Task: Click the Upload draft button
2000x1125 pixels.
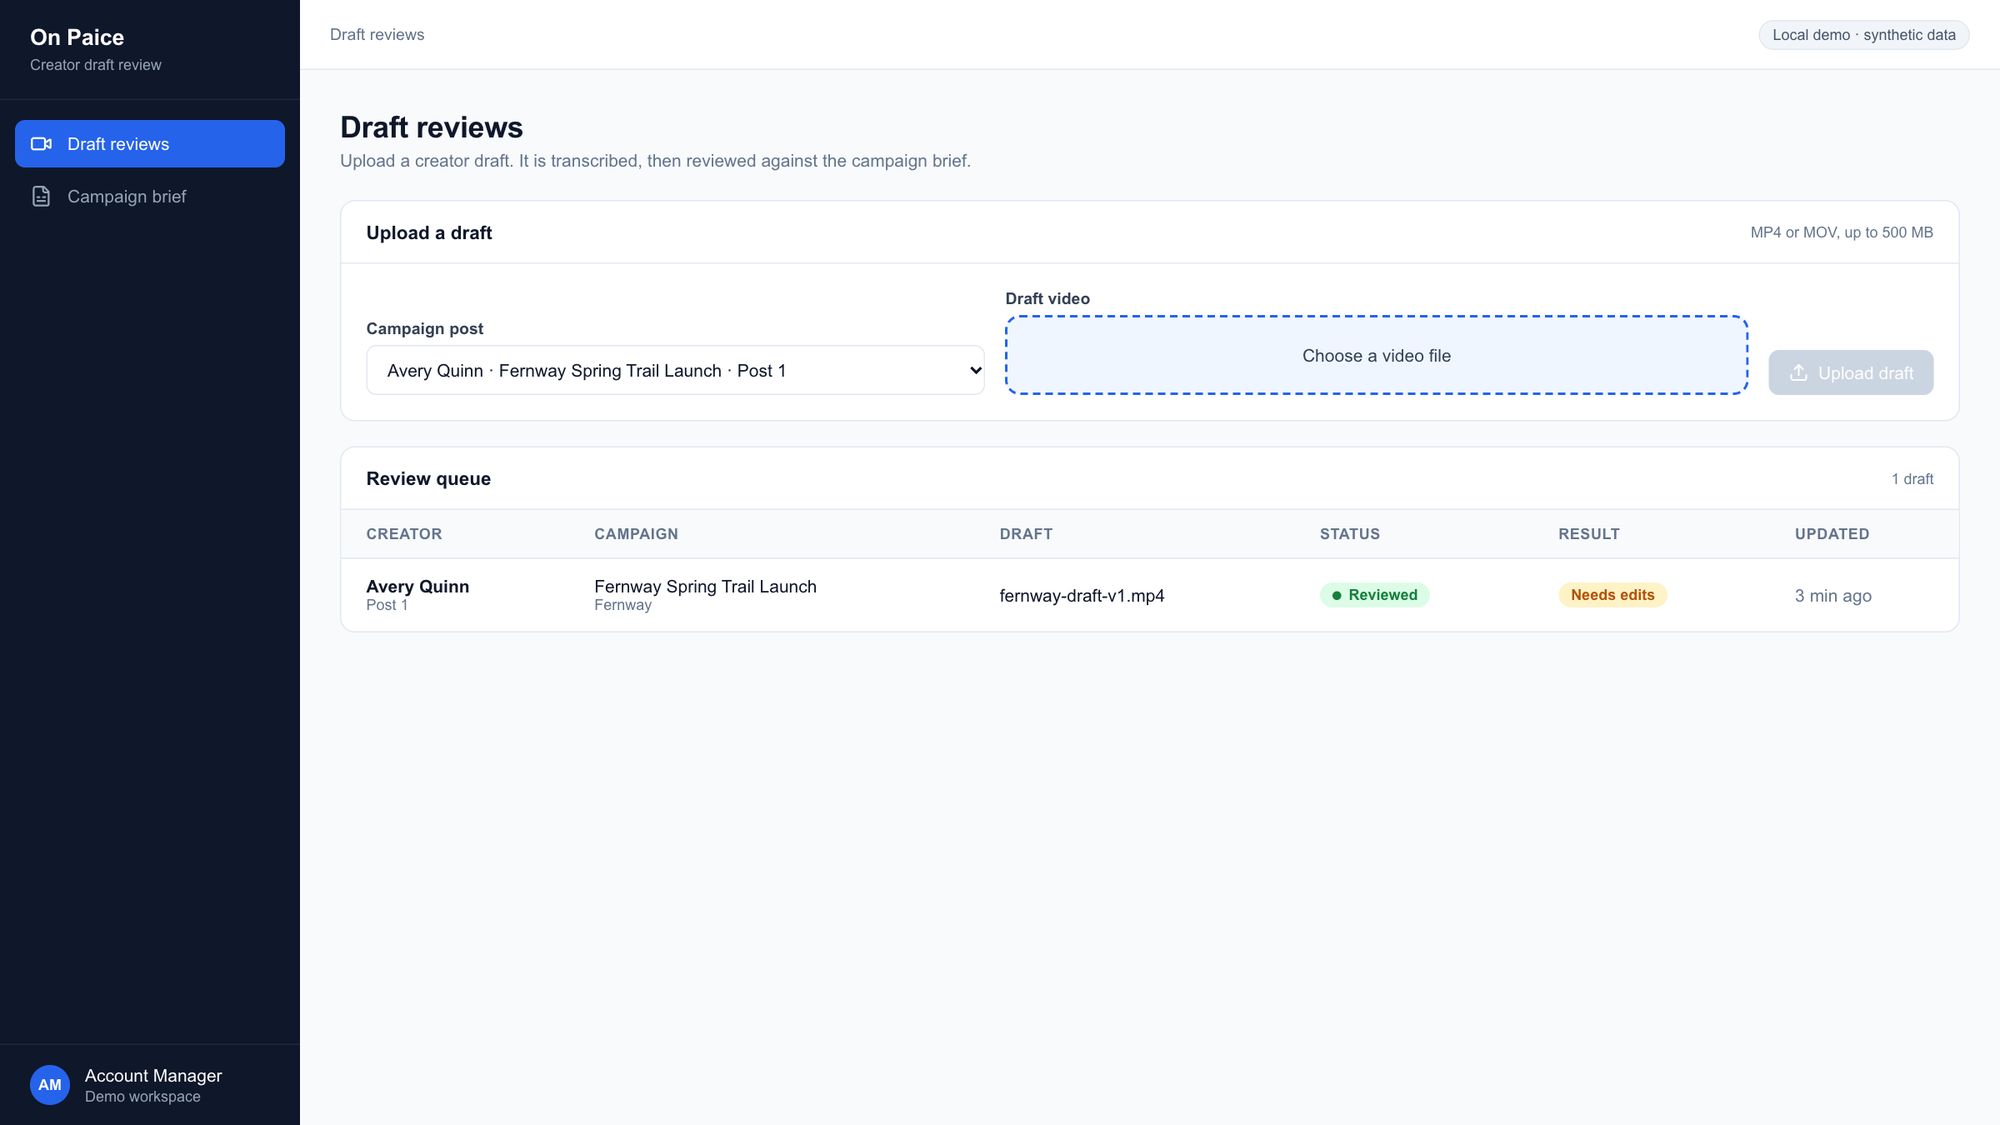Action: point(1850,373)
